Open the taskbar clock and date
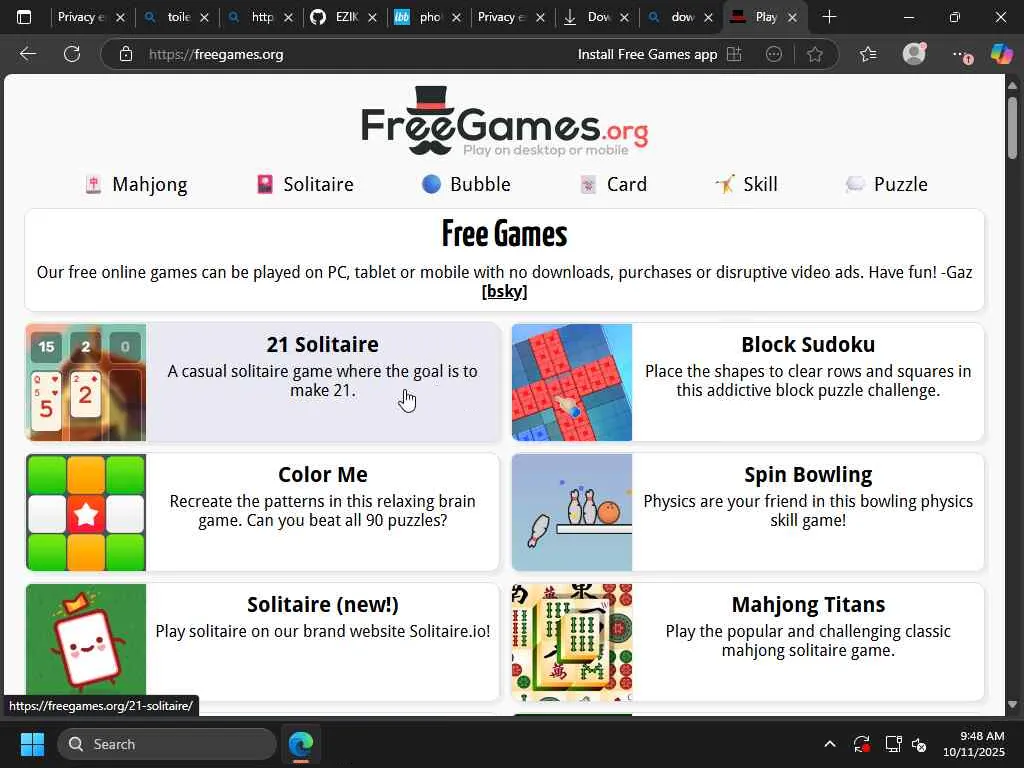1024x768 pixels. click(974, 744)
